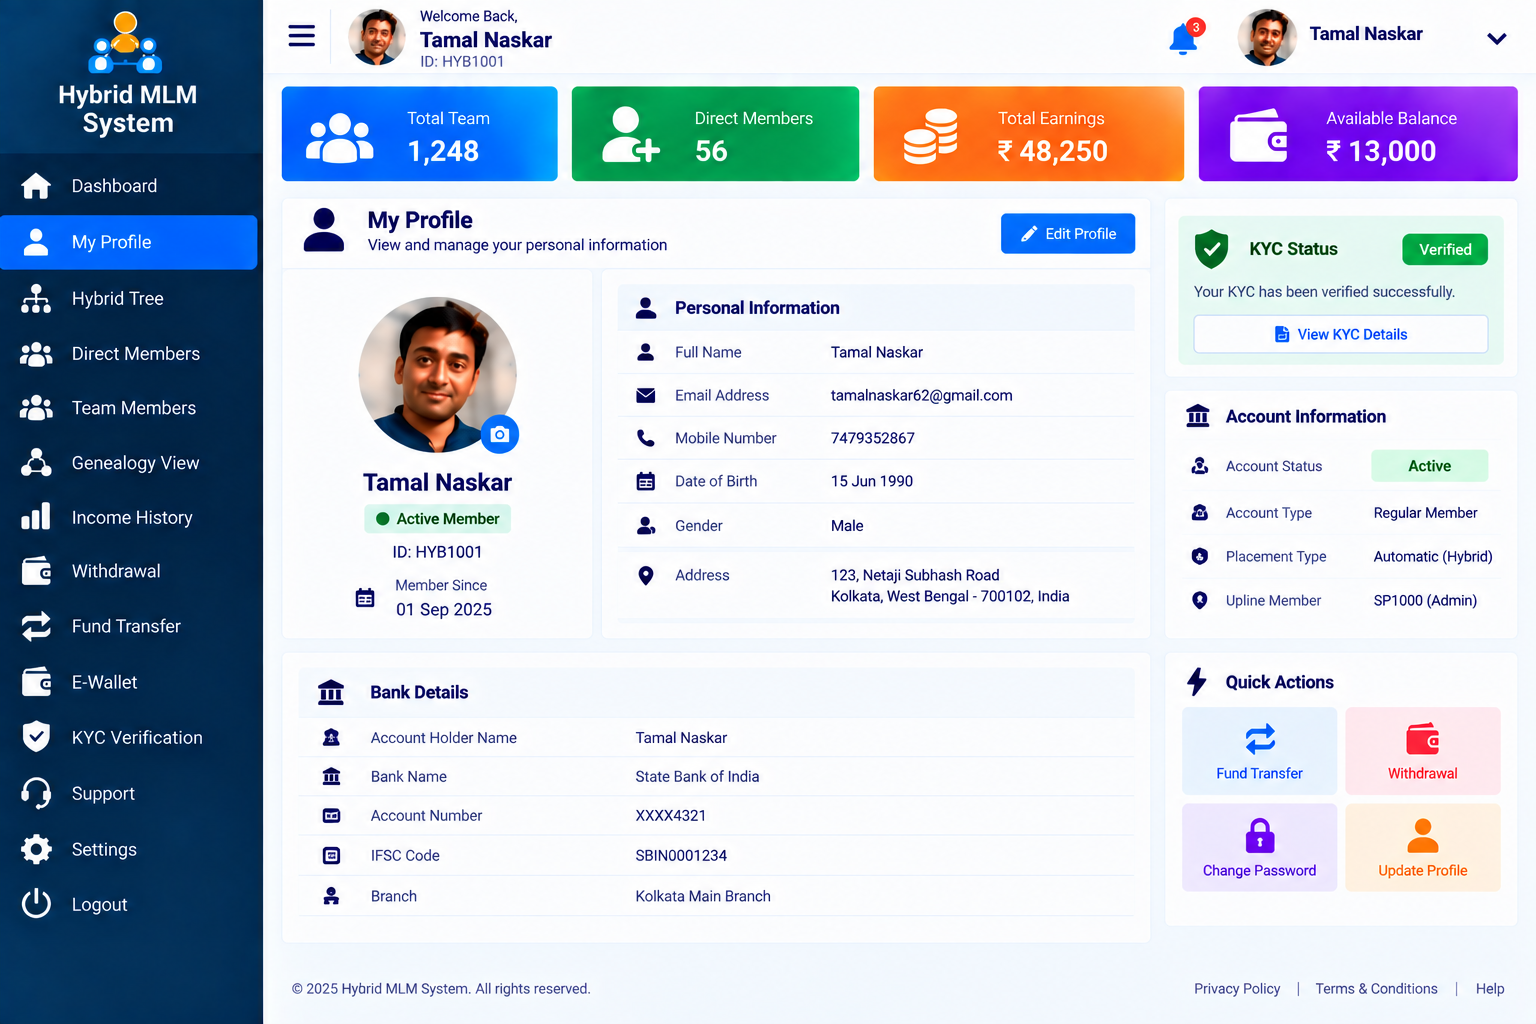This screenshot has height=1024, width=1536.
Task: Click the Mobile Number phone icon
Action: tap(646, 438)
